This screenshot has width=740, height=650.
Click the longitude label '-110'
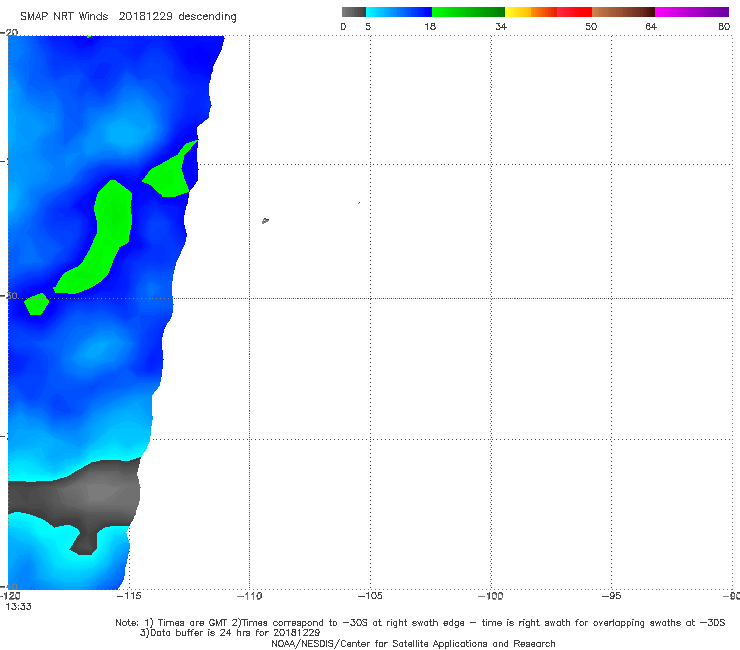249,596
